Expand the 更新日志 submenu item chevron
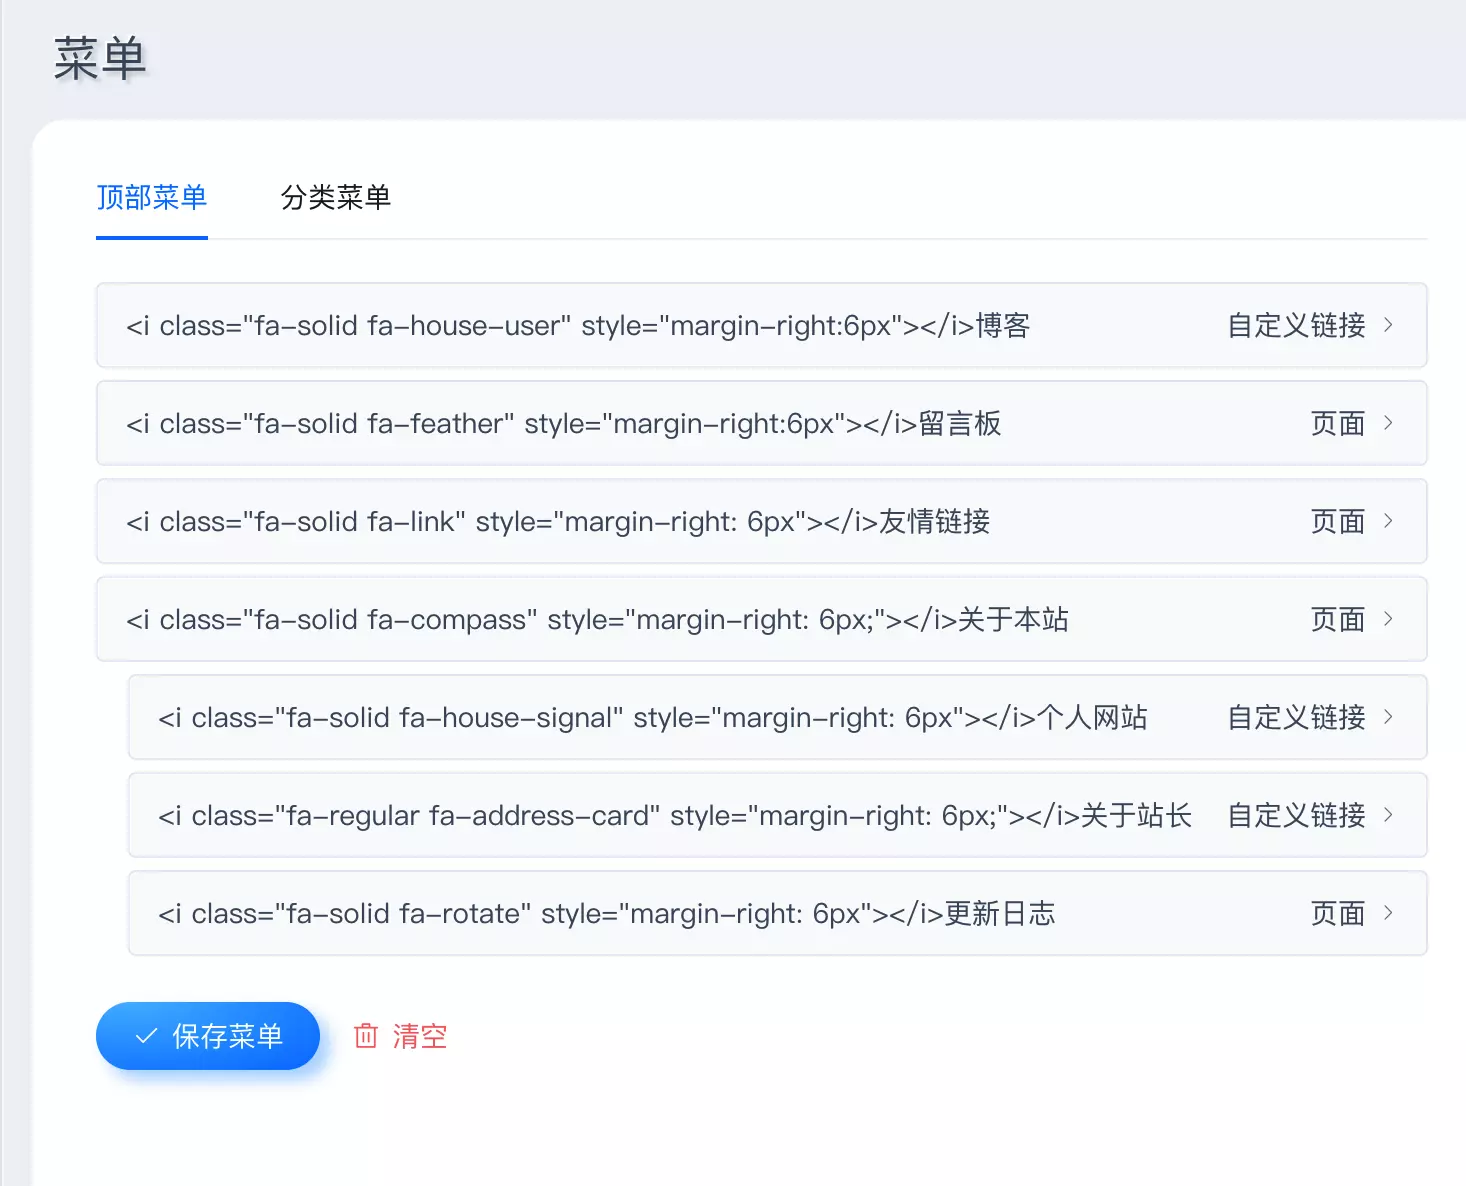Image resolution: width=1466 pixels, height=1186 pixels. tap(1388, 913)
